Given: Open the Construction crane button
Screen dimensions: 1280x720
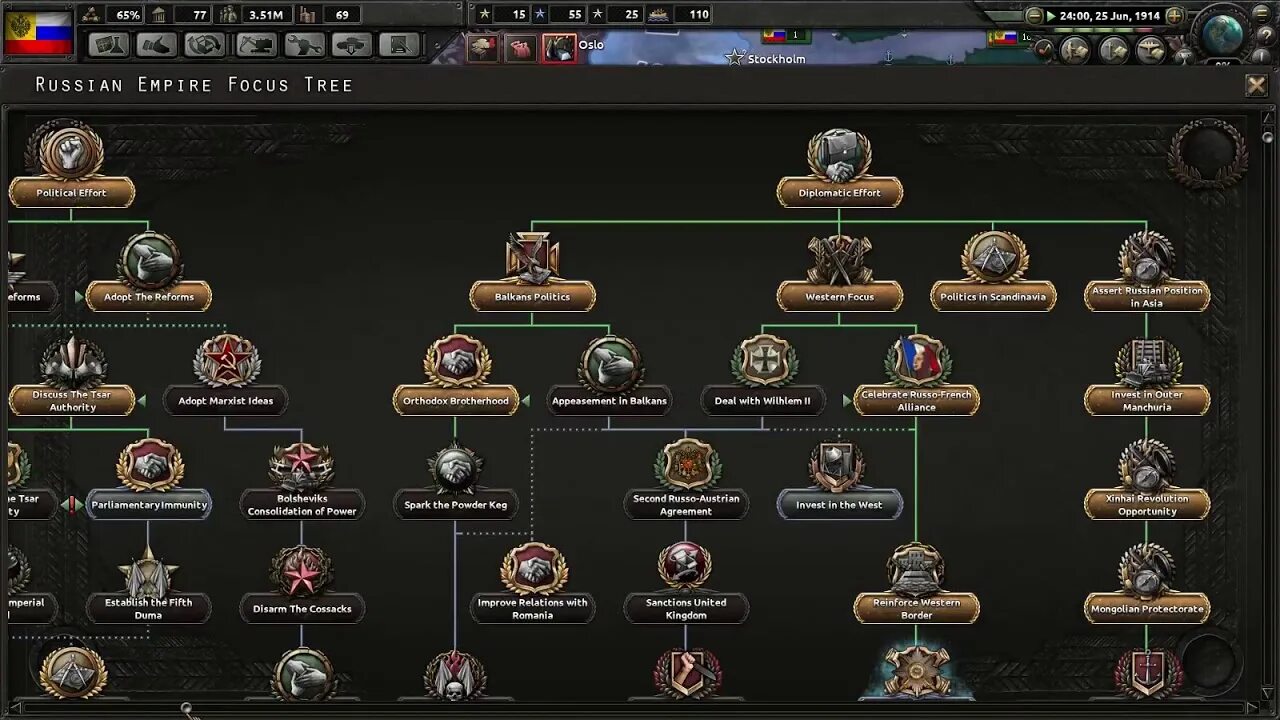Looking at the screenshot, I should tap(255, 45).
